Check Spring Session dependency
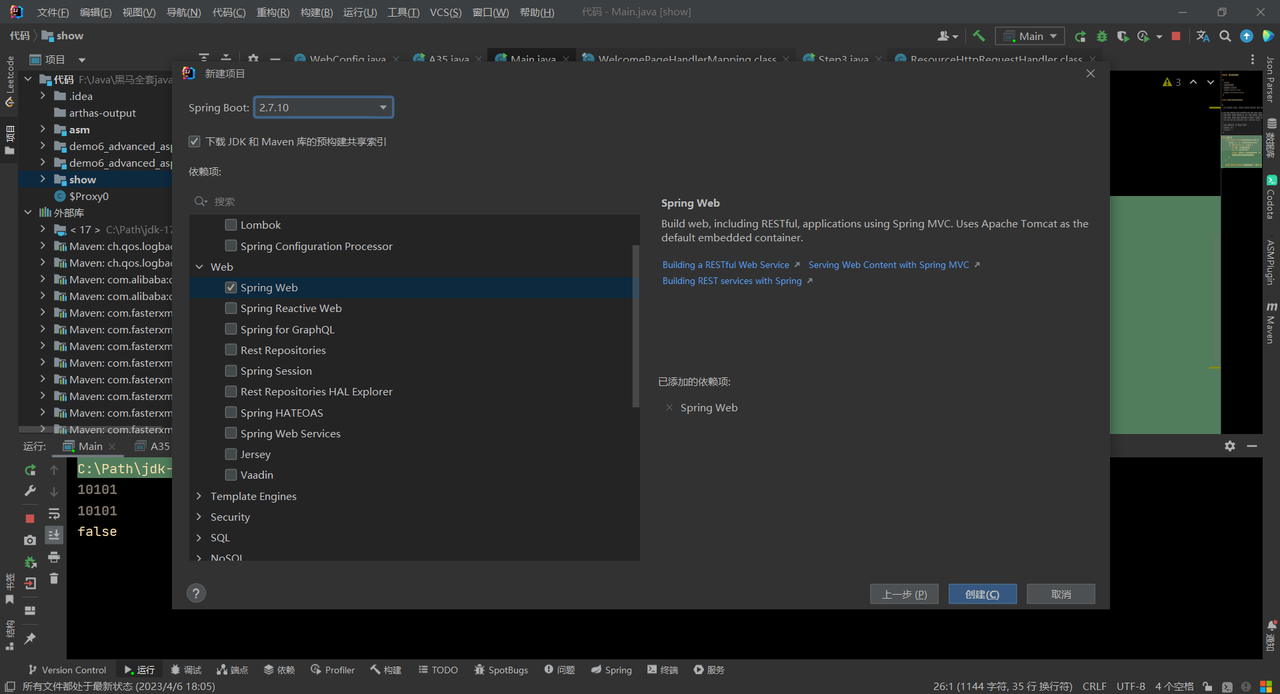This screenshot has width=1280, height=694. click(231, 371)
